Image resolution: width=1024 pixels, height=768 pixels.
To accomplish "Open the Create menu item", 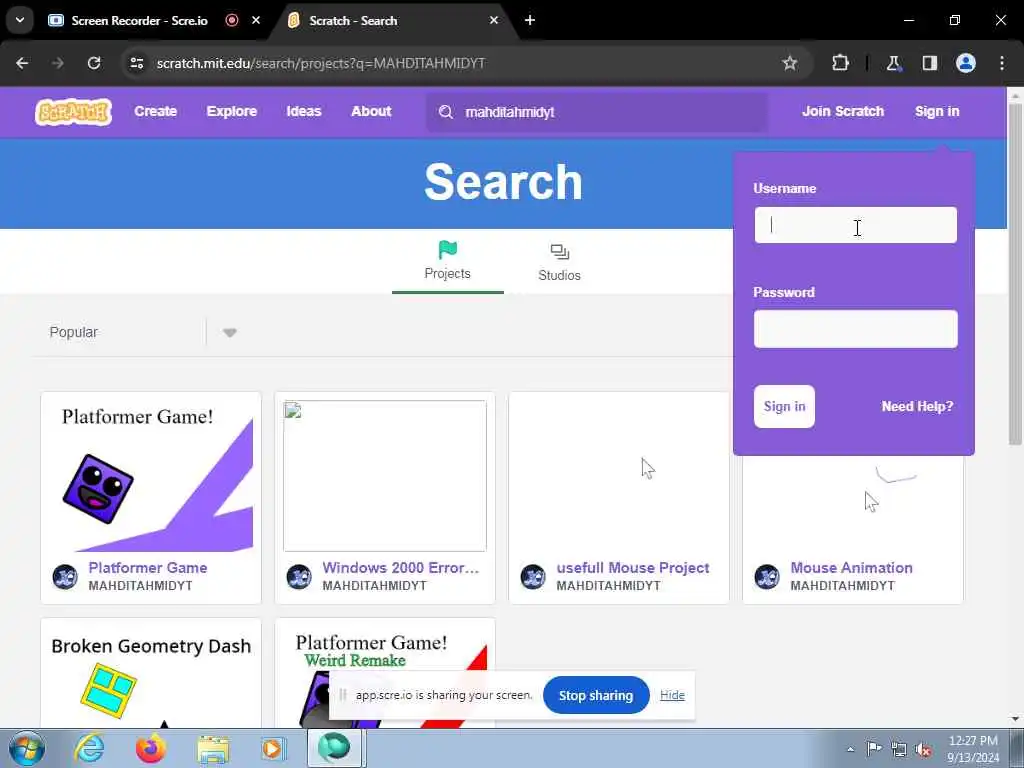I will (x=155, y=111).
